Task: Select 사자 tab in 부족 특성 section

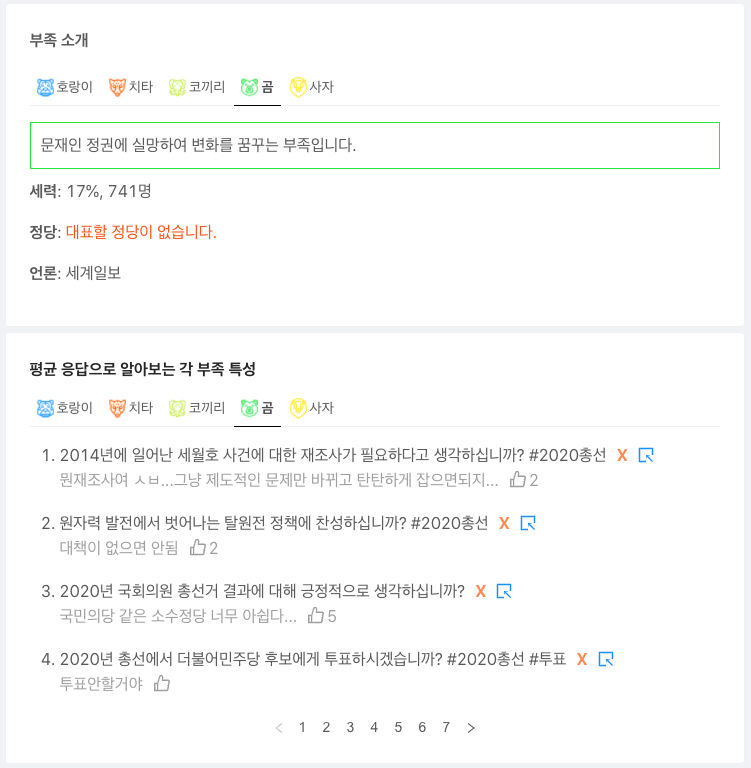Action: [x=312, y=408]
